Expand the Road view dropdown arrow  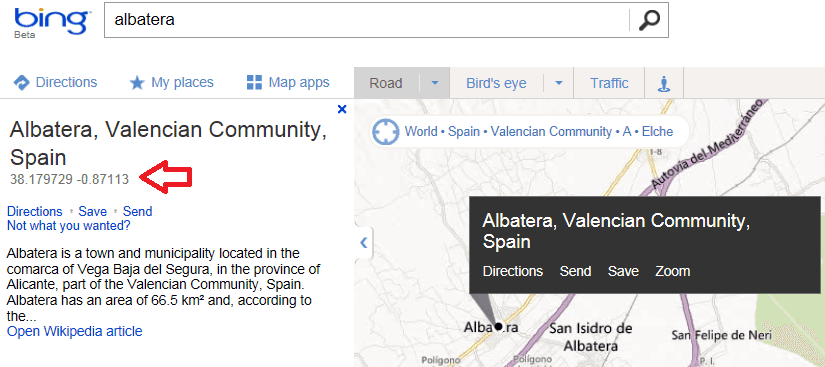click(435, 83)
